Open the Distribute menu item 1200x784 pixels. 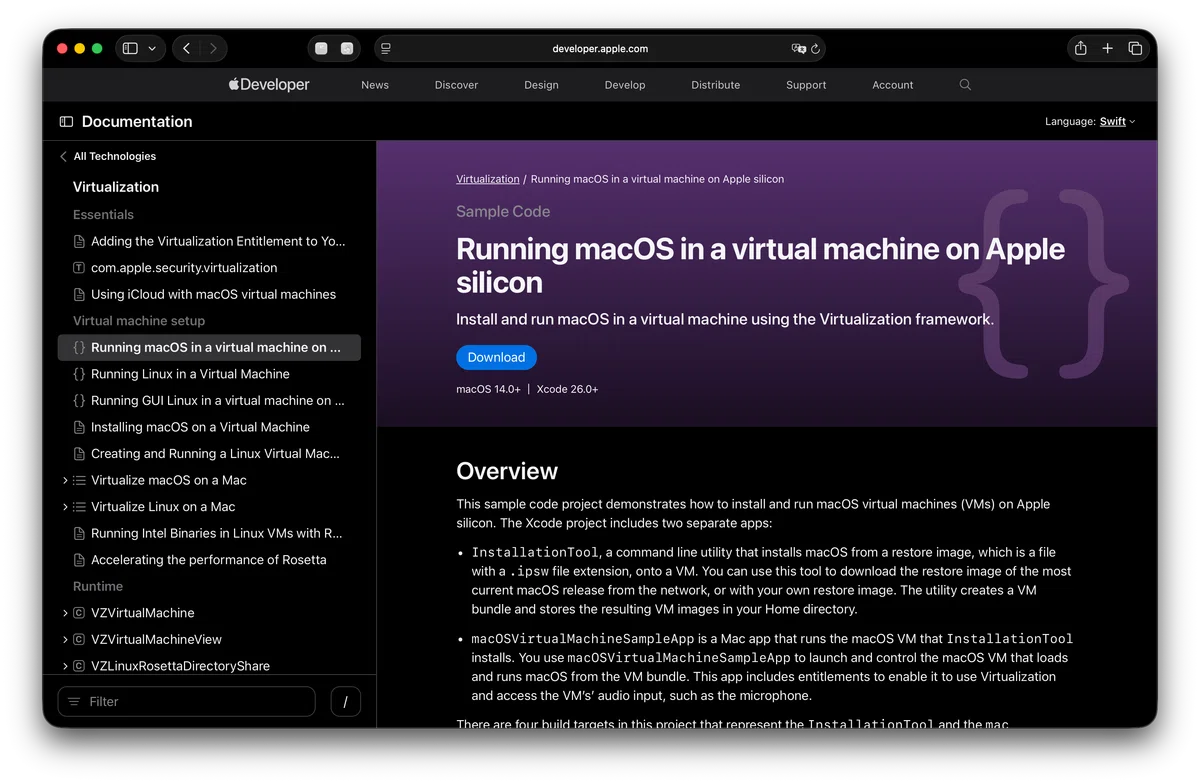pyautogui.click(x=716, y=85)
